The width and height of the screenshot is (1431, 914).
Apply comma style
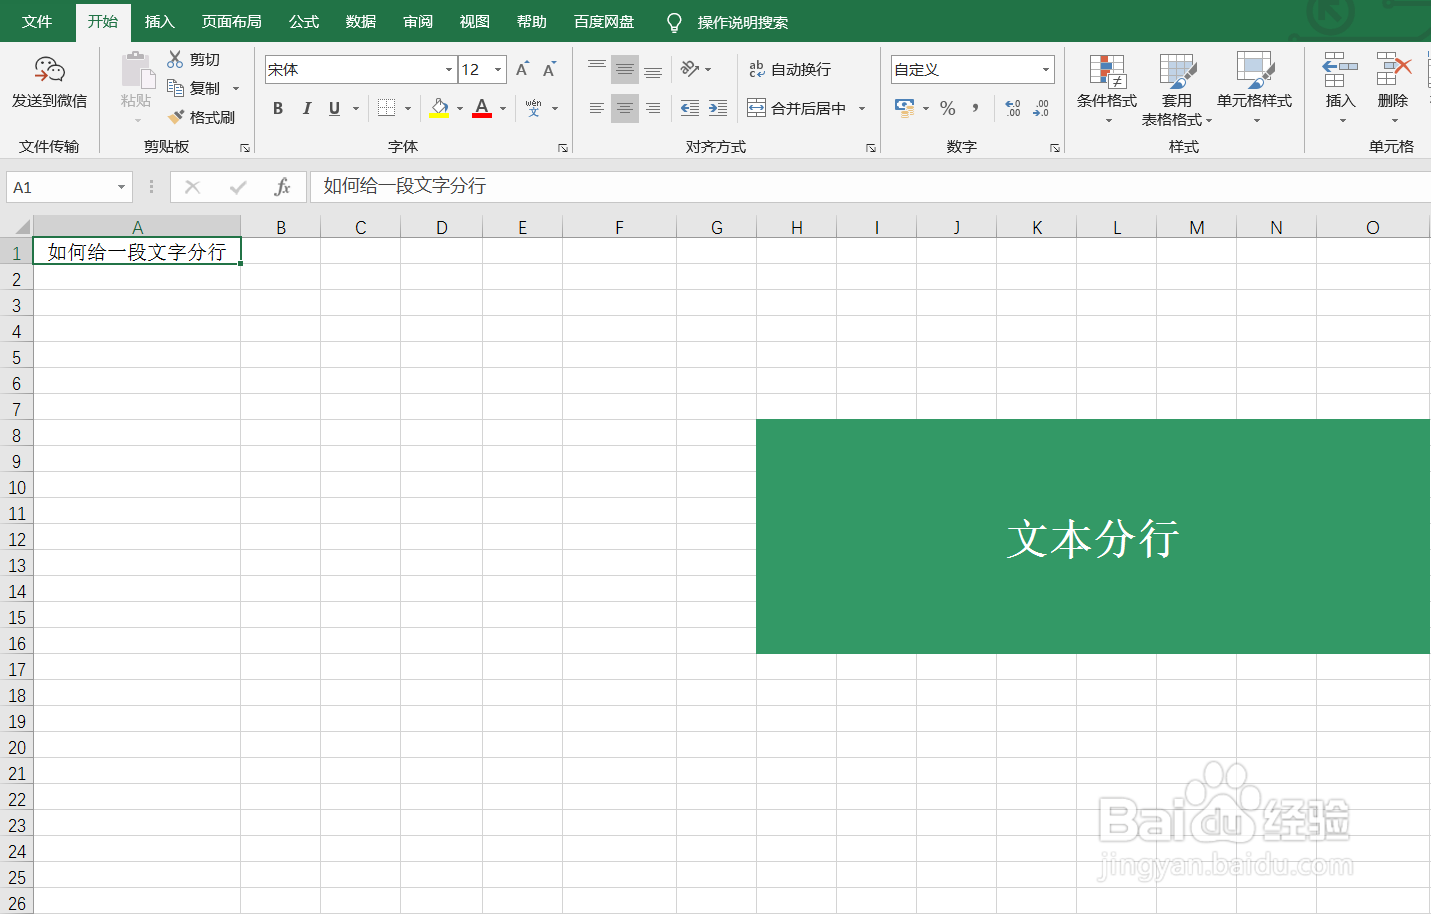[975, 108]
